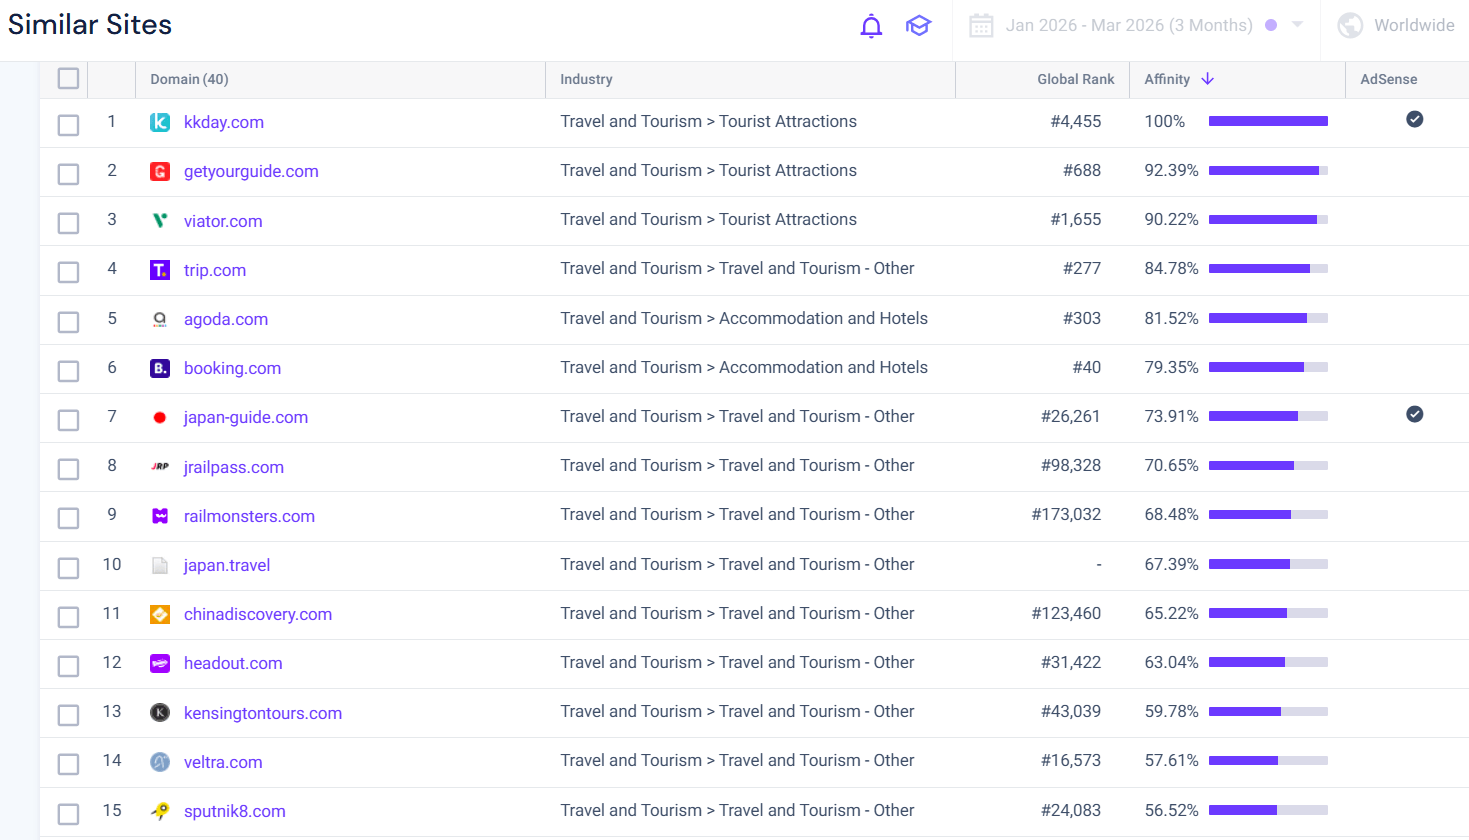Click the AdSense checkmark for japan-guide.com

[x=1415, y=414]
